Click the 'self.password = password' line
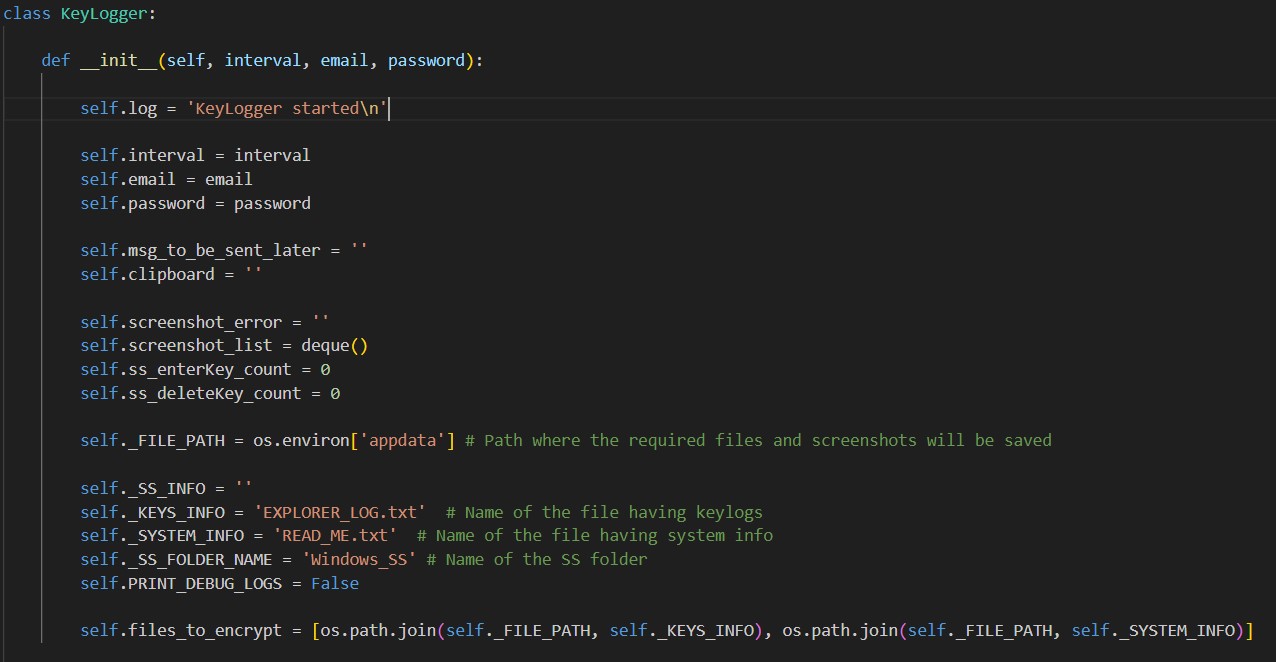The image size is (1276, 662). (195, 203)
